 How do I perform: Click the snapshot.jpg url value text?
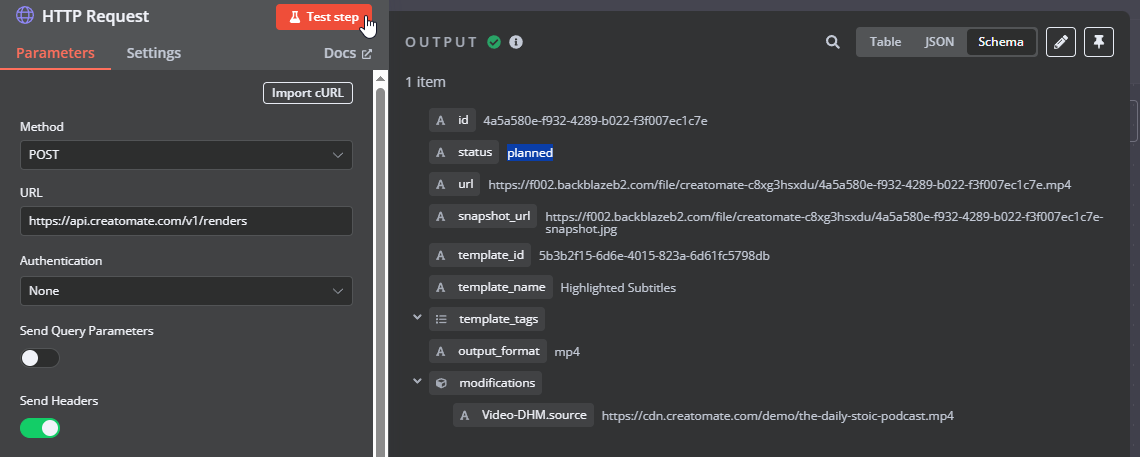tap(824, 222)
